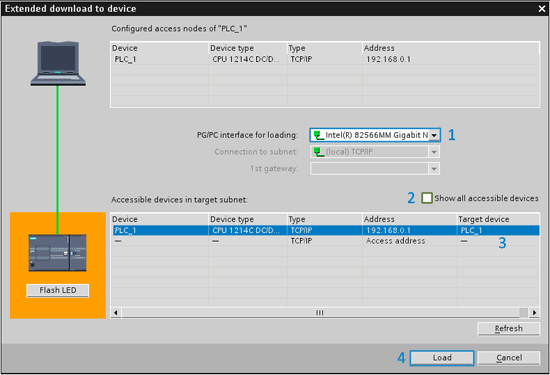Click the Load button
The width and height of the screenshot is (550, 375).
[x=442, y=358]
